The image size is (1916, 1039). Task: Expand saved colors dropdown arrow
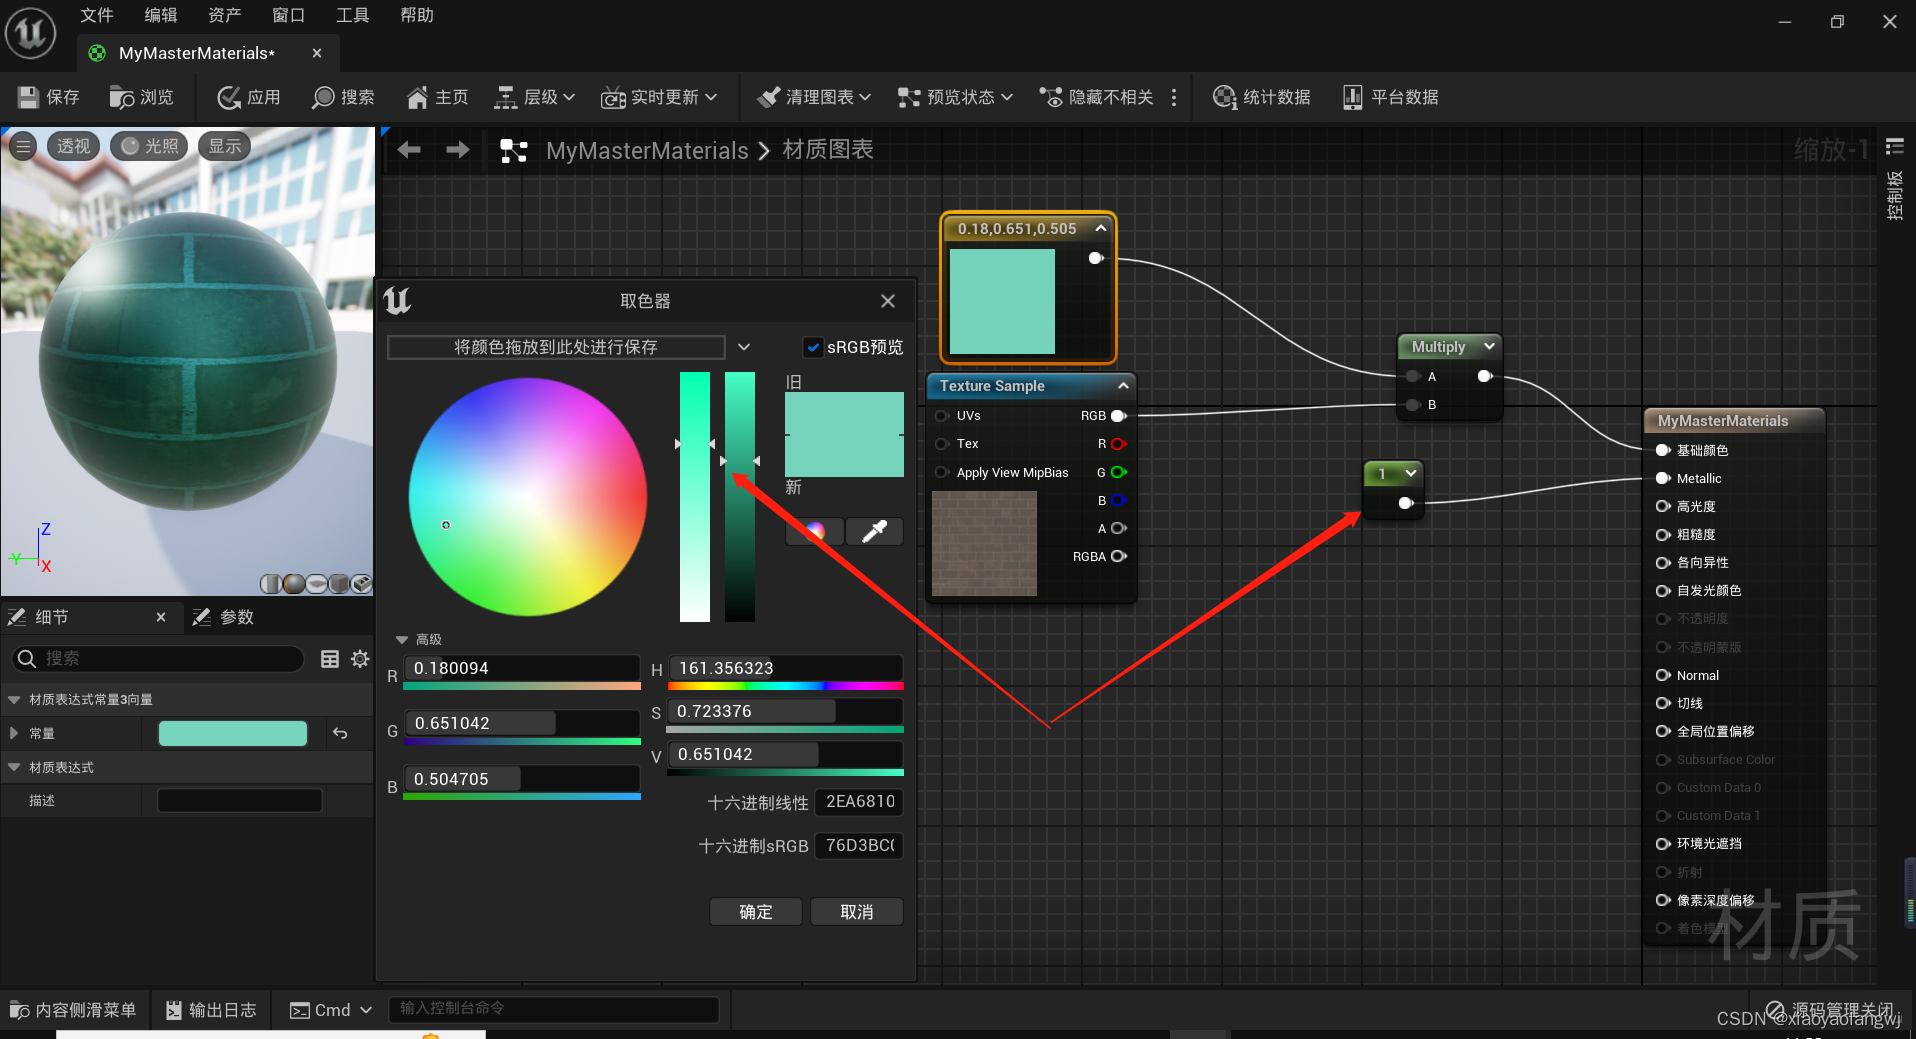[x=744, y=347]
